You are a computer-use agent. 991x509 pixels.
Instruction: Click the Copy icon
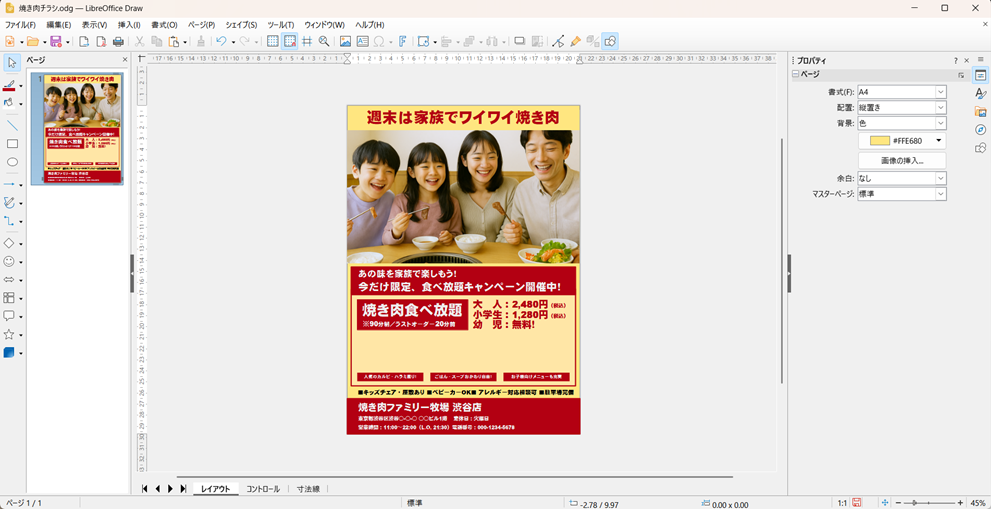(x=156, y=42)
